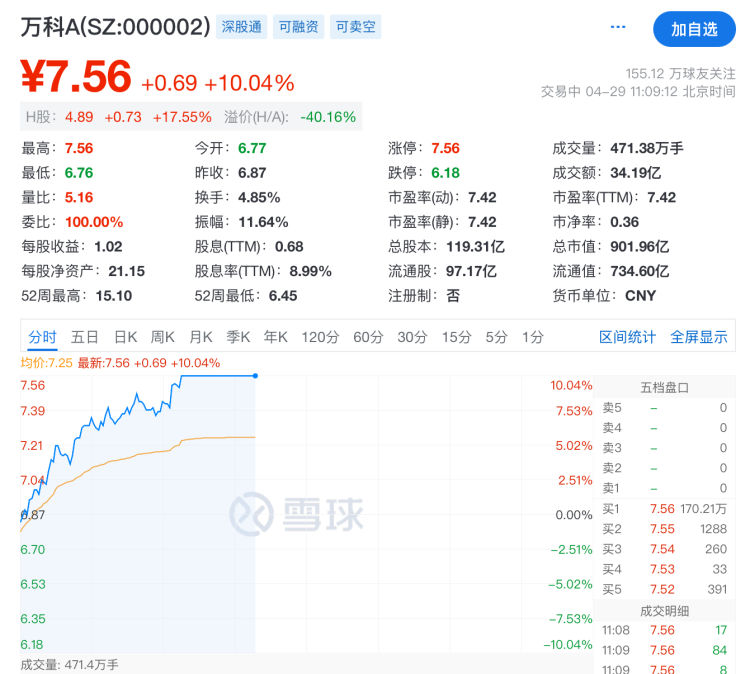Screen dimensions: 750x674
Task: Click the 股息率(TTM) value 8.99%
Action: coord(310,271)
